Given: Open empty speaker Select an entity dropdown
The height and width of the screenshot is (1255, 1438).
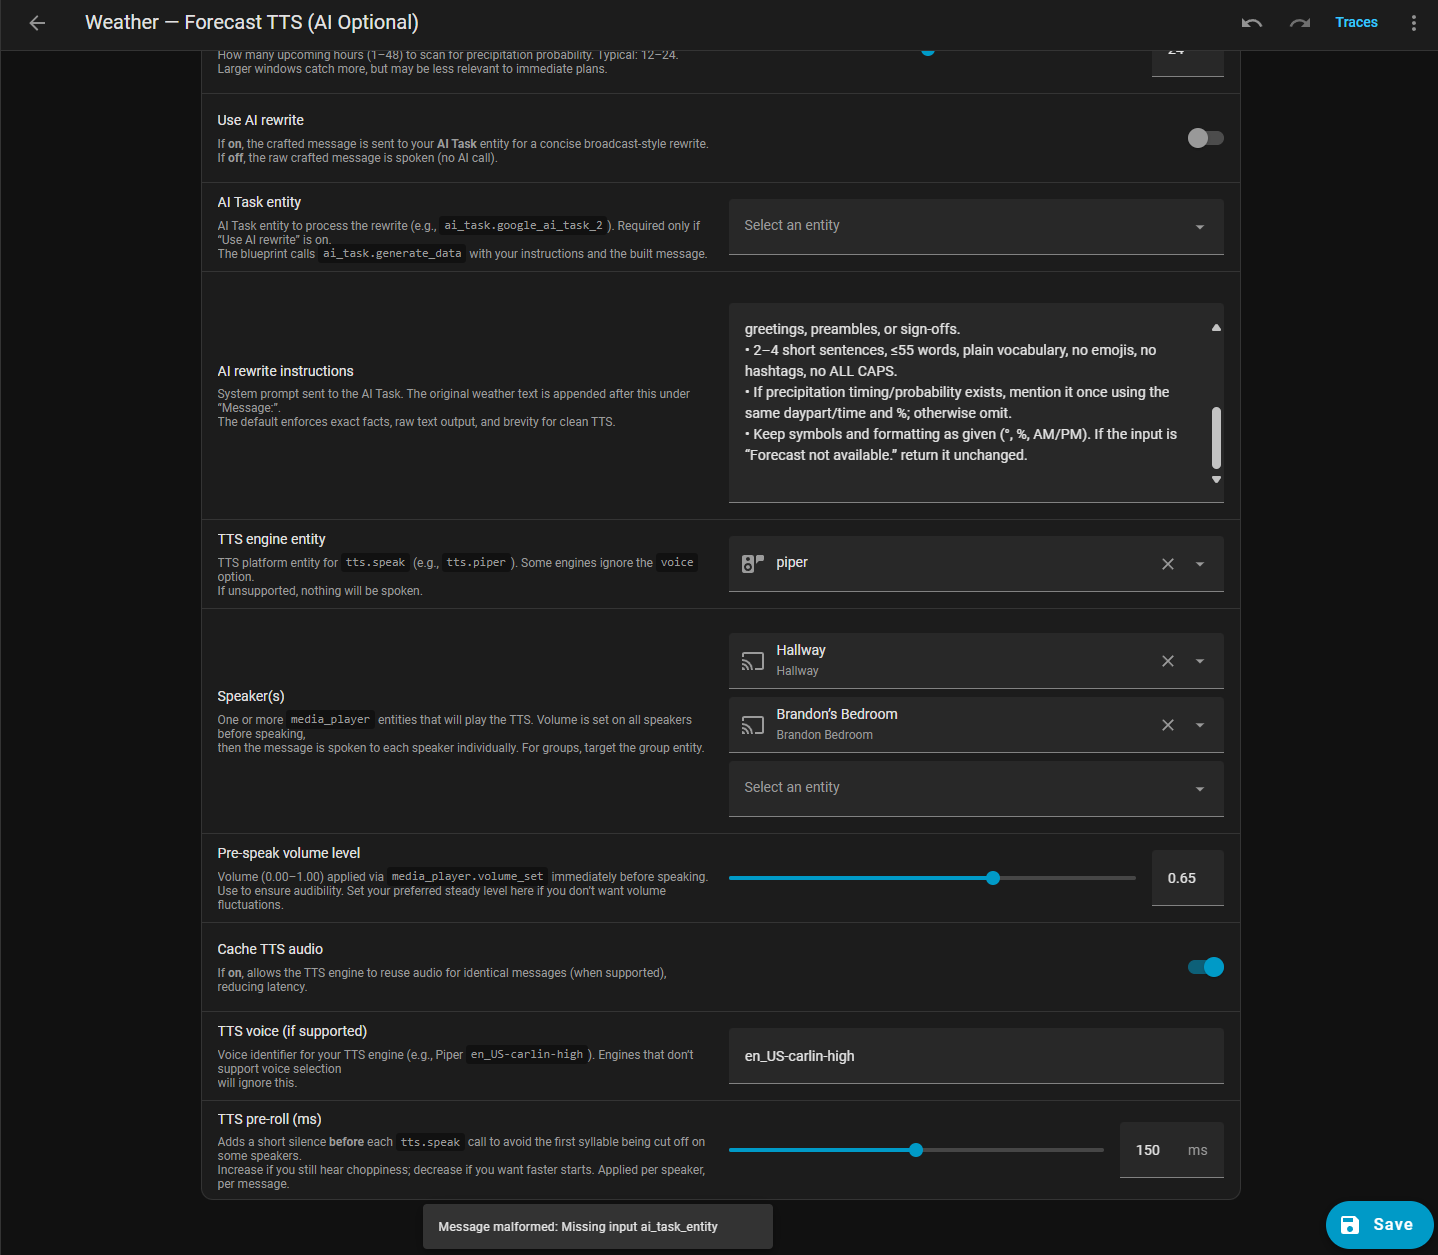Looking at the screenshot, I should click(975, 788).
